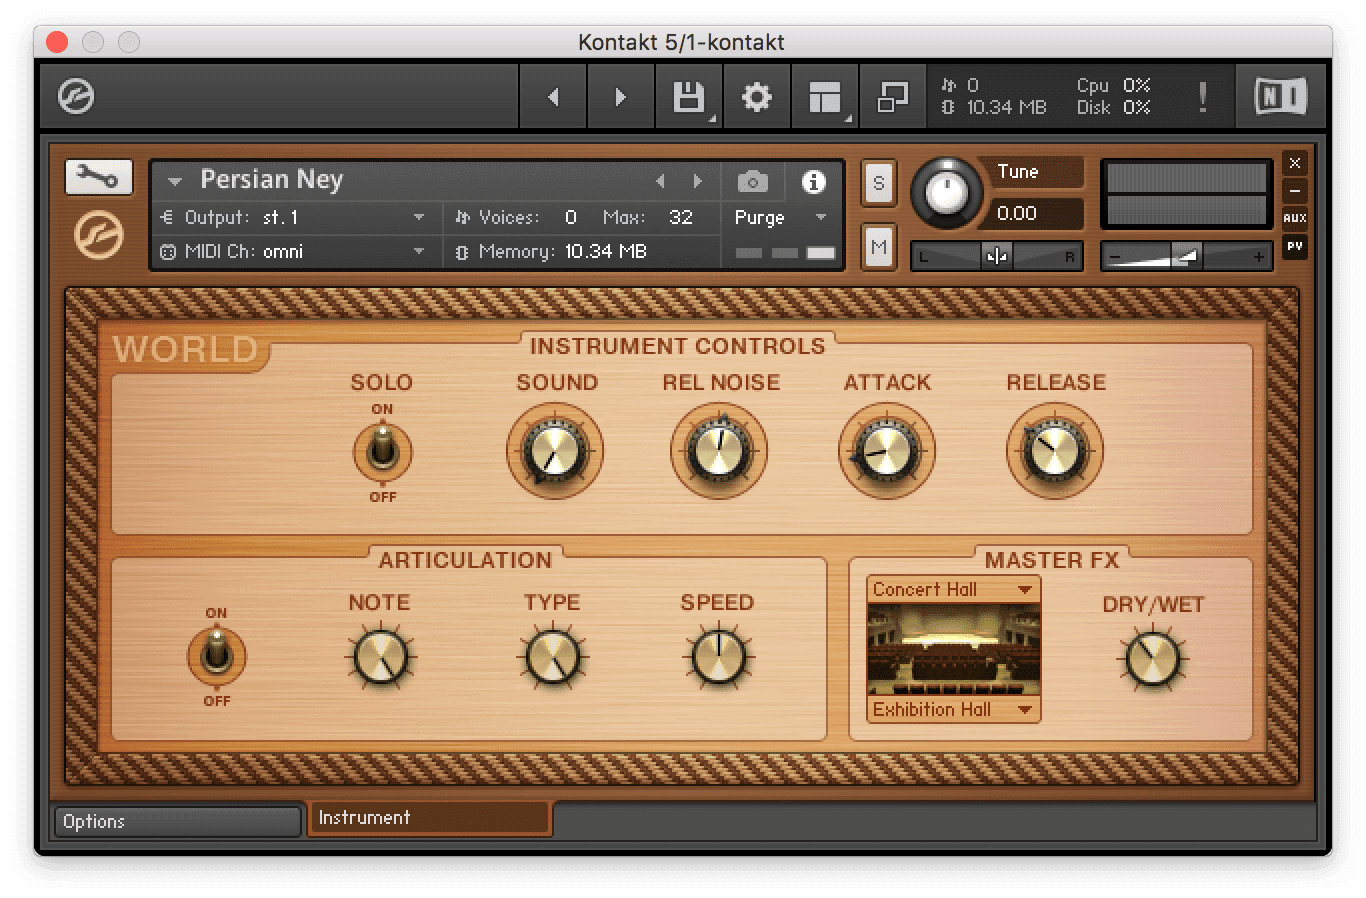Click the minimized view window icon
Screen dimensions: 1366x898
892,97
